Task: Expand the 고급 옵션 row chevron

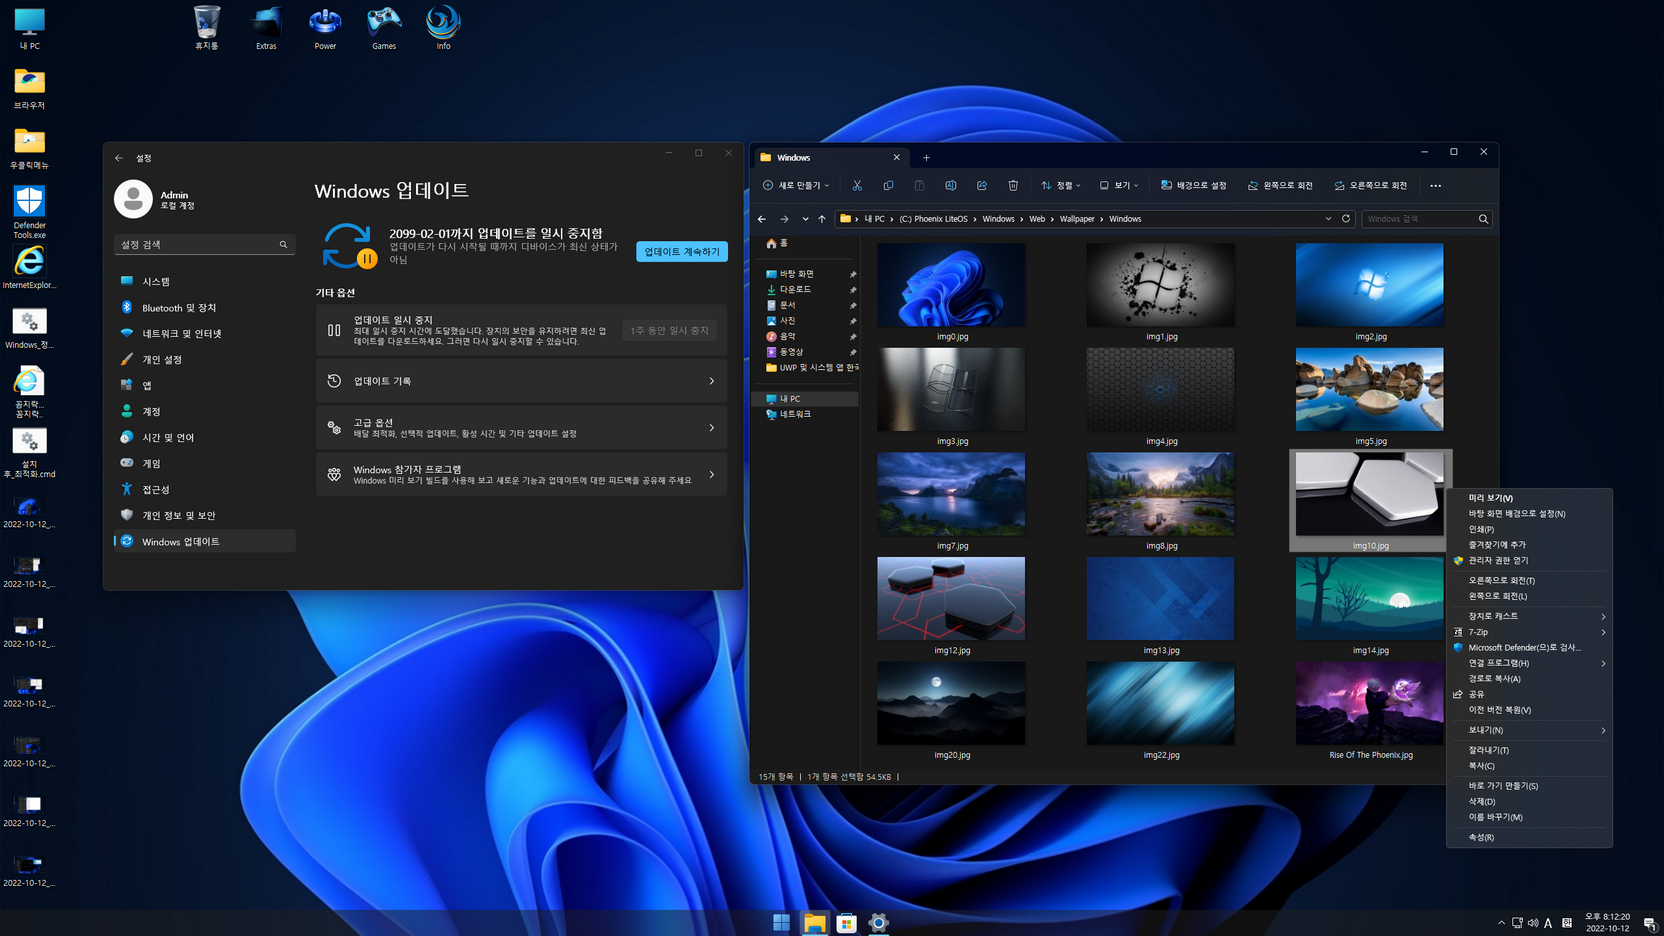Action: coord(712,428)
